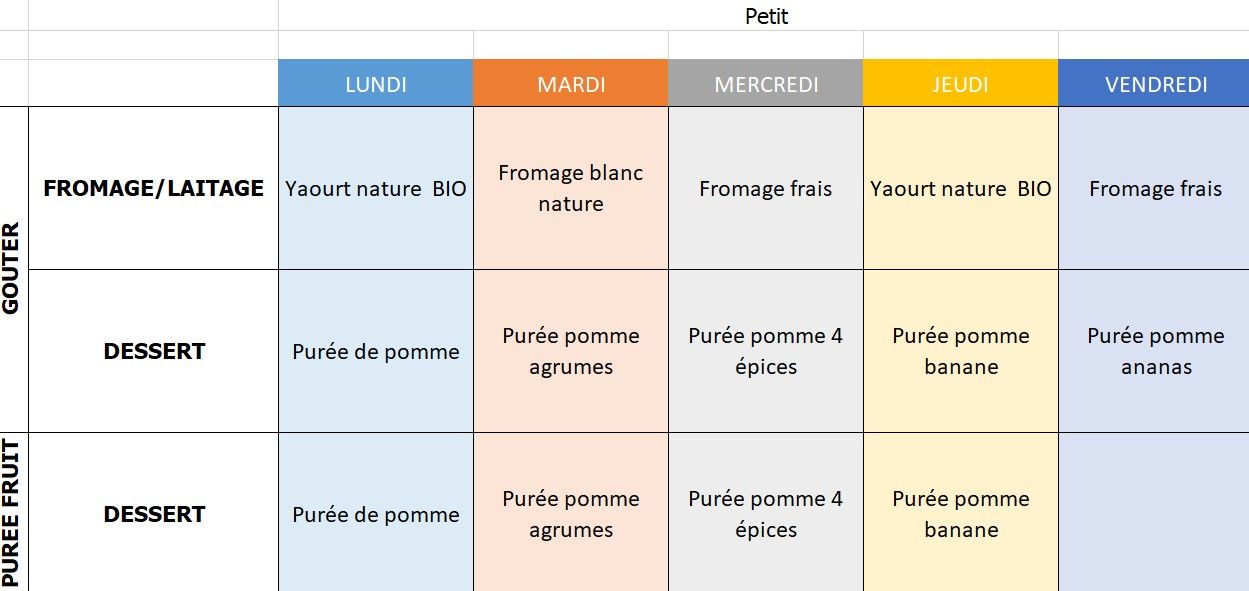Select the MERCREDI header cell
The width and height of the screenshot is (1249, 591).
766,83
